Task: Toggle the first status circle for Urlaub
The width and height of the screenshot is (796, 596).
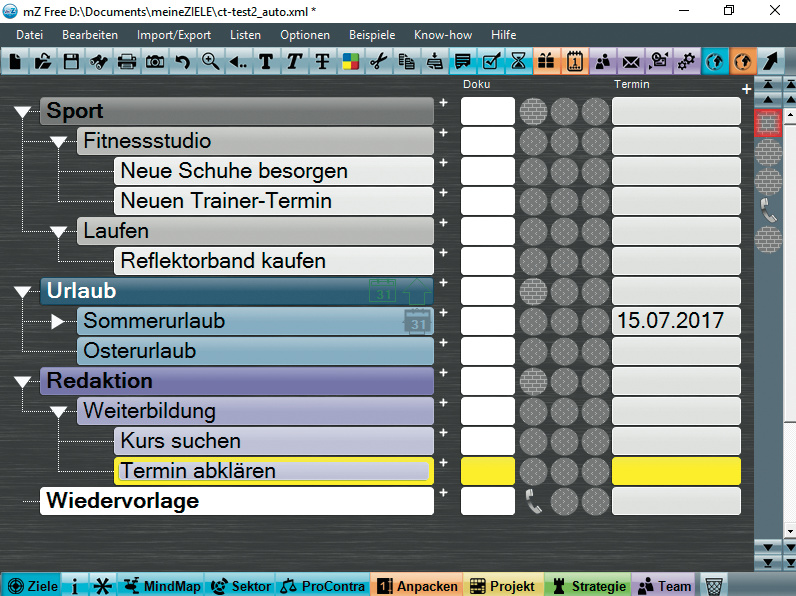Action: pos(534,291)
